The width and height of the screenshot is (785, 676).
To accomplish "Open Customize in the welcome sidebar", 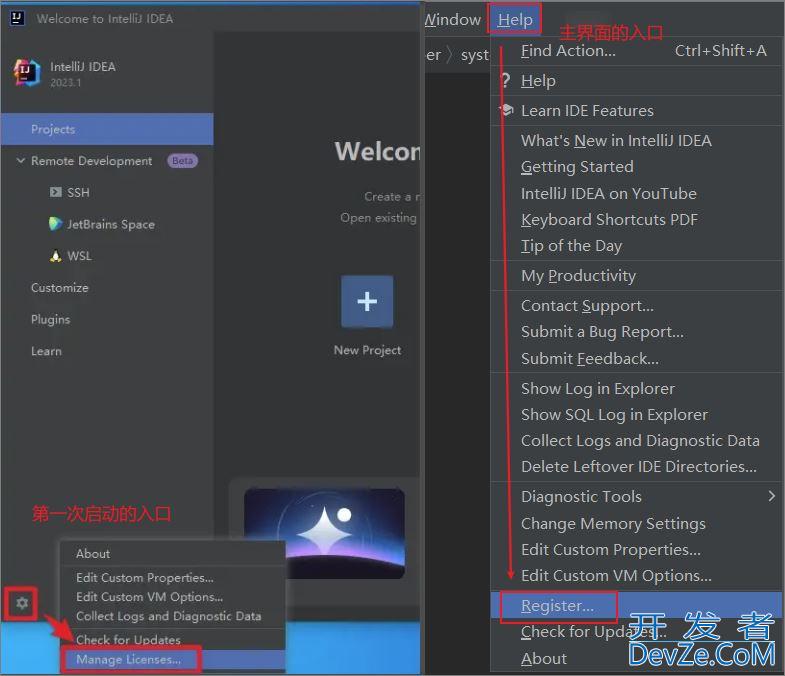I will (60, 288).
